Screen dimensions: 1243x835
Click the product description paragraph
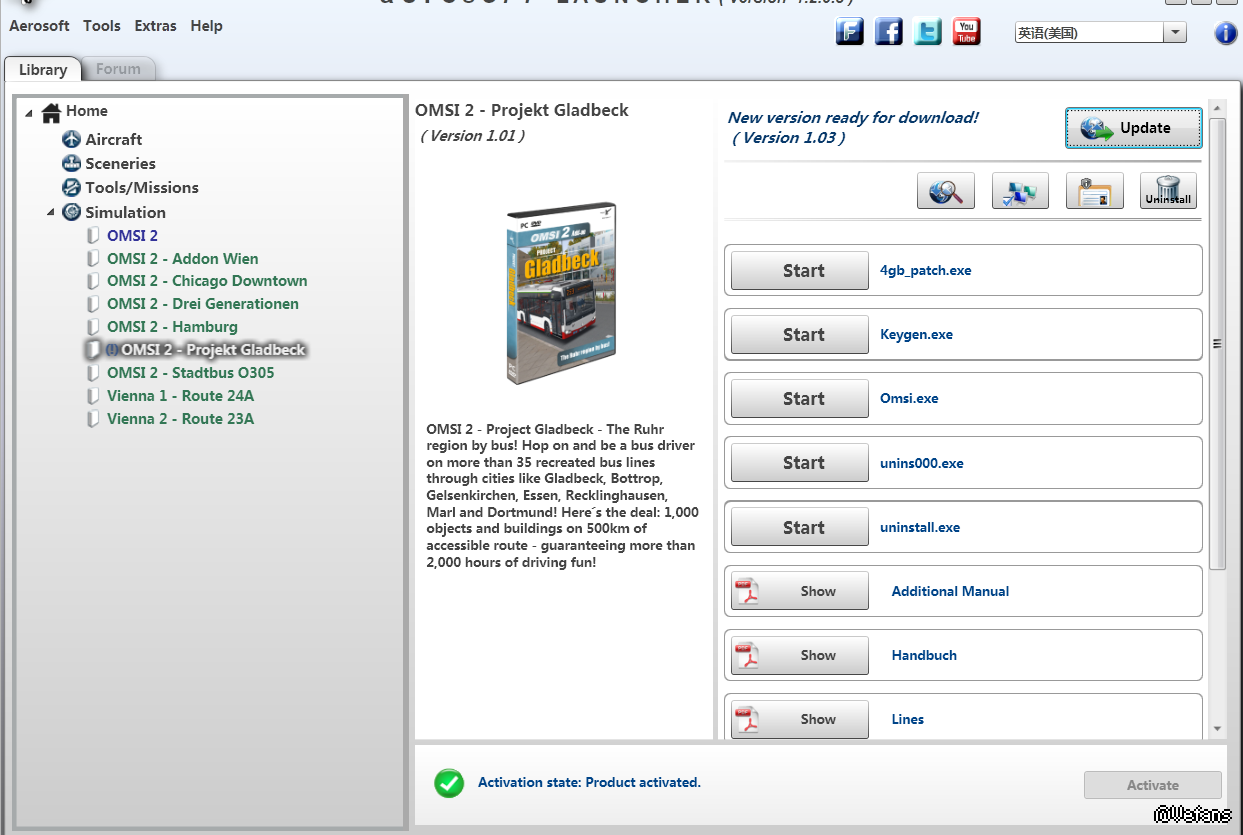click(562, 496)
